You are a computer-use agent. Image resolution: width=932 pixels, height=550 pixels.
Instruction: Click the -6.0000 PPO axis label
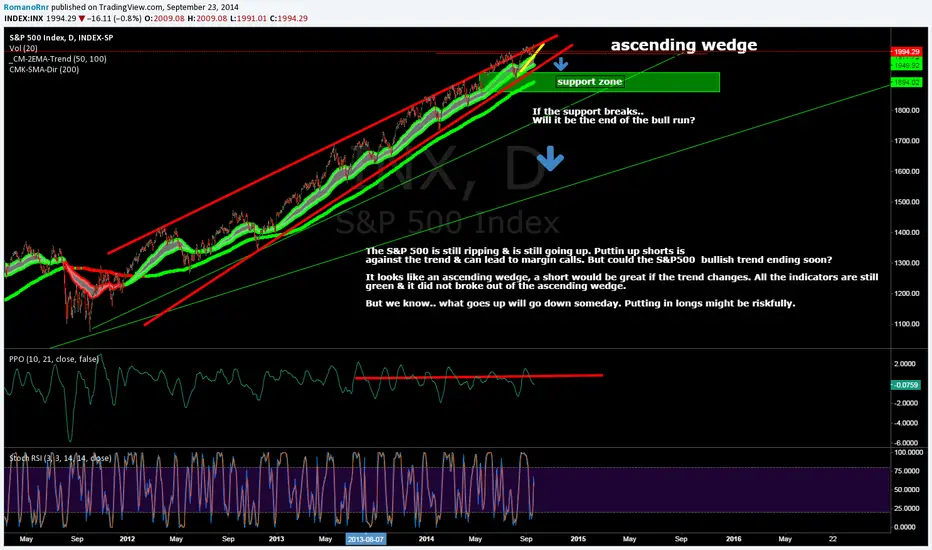tap(906, 443)
